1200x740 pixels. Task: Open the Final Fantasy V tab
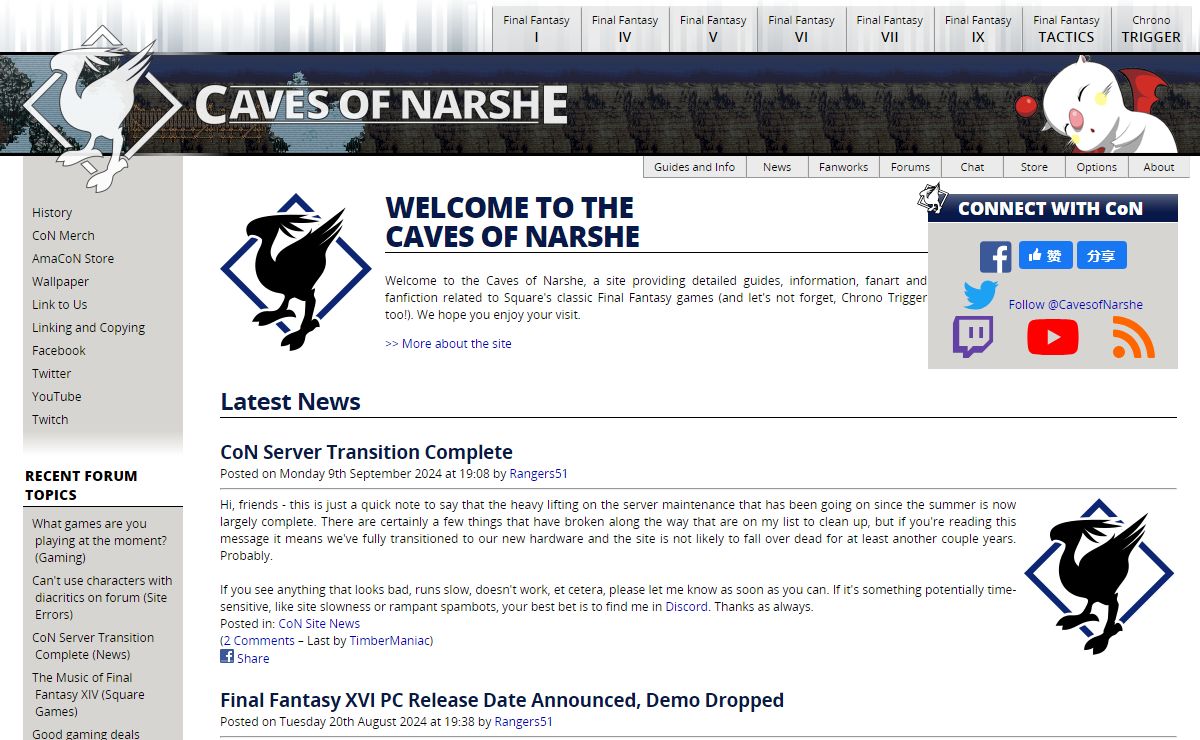(x=713, y=29)
